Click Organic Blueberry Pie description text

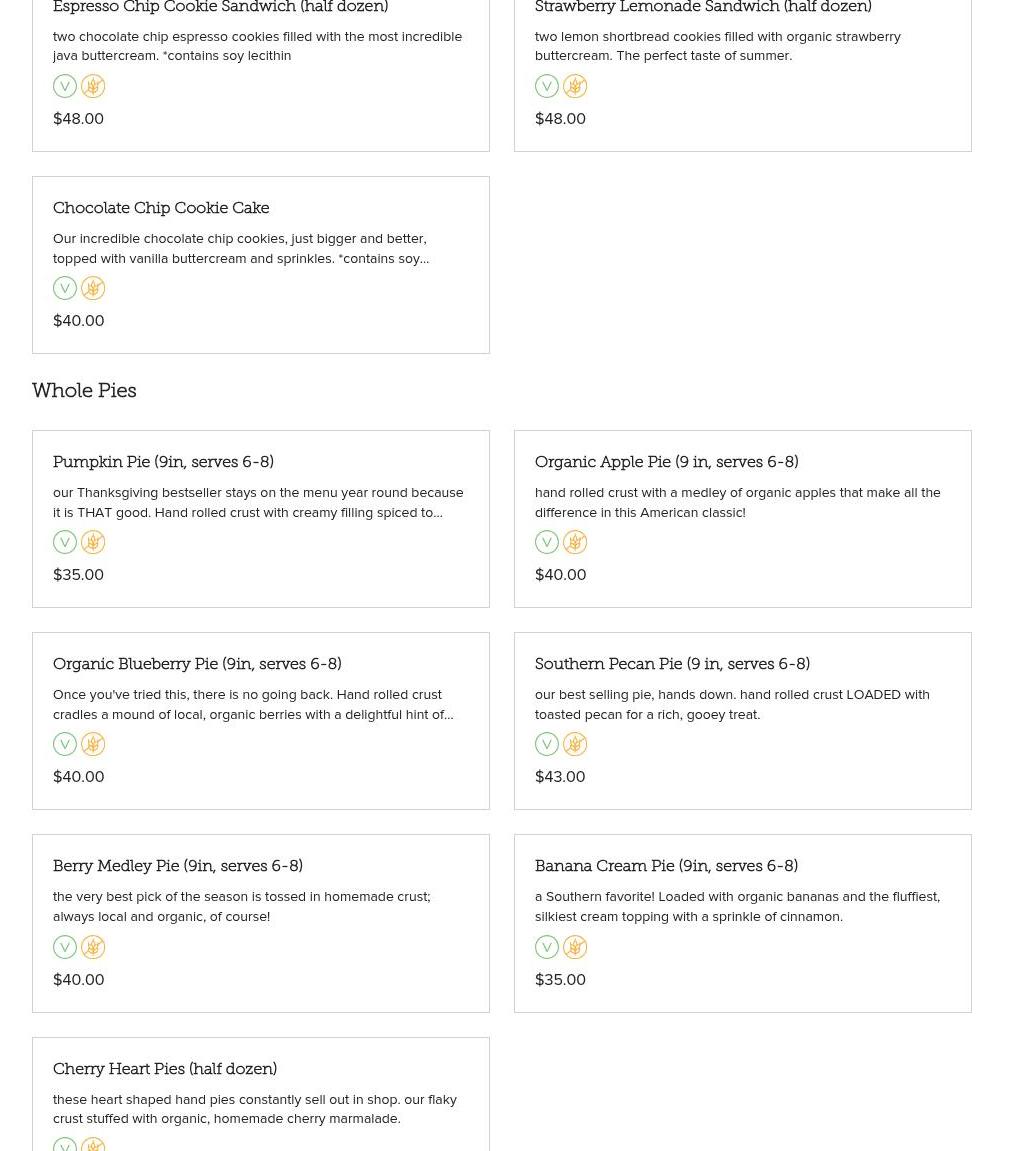click(x=253, y=705)
